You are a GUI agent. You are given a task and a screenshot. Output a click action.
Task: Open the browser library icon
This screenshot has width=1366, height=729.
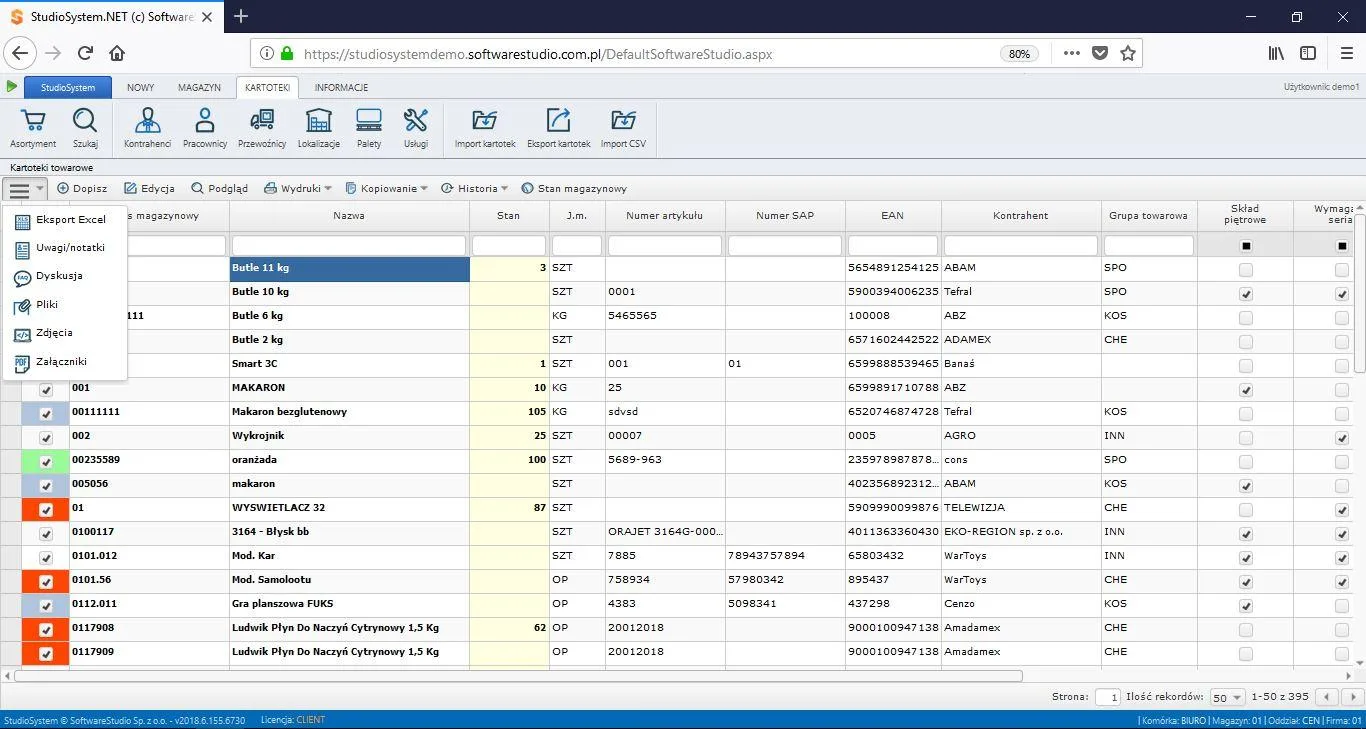[x=1277, y=53]
